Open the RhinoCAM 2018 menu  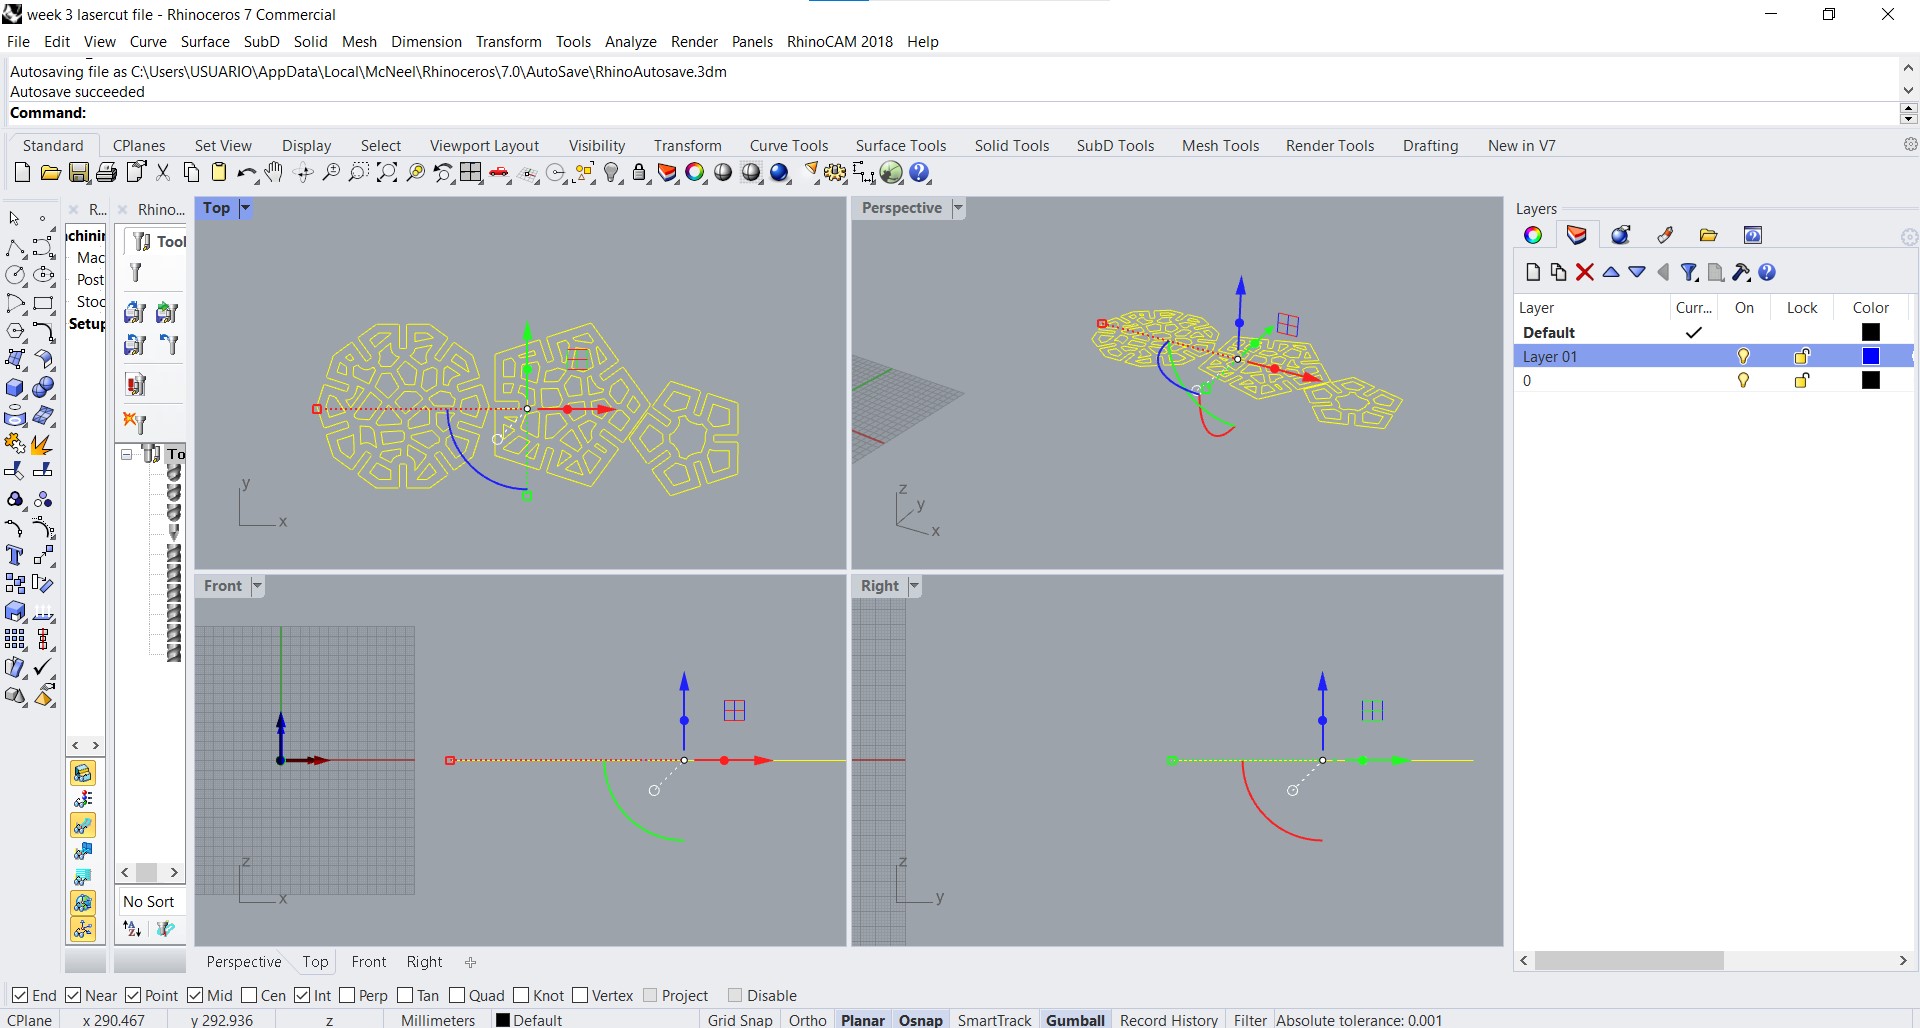pos(839,41)
